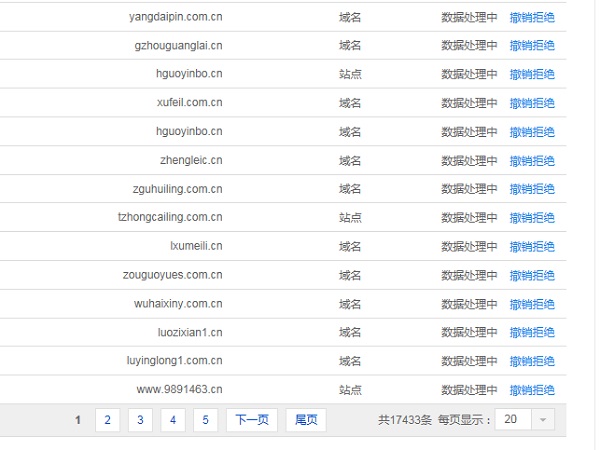The width and height of the screenshot is (600, 450).
Task: Click 撤销拒绝 for luyinglong1.com.cn
Action: coord(532,361)
